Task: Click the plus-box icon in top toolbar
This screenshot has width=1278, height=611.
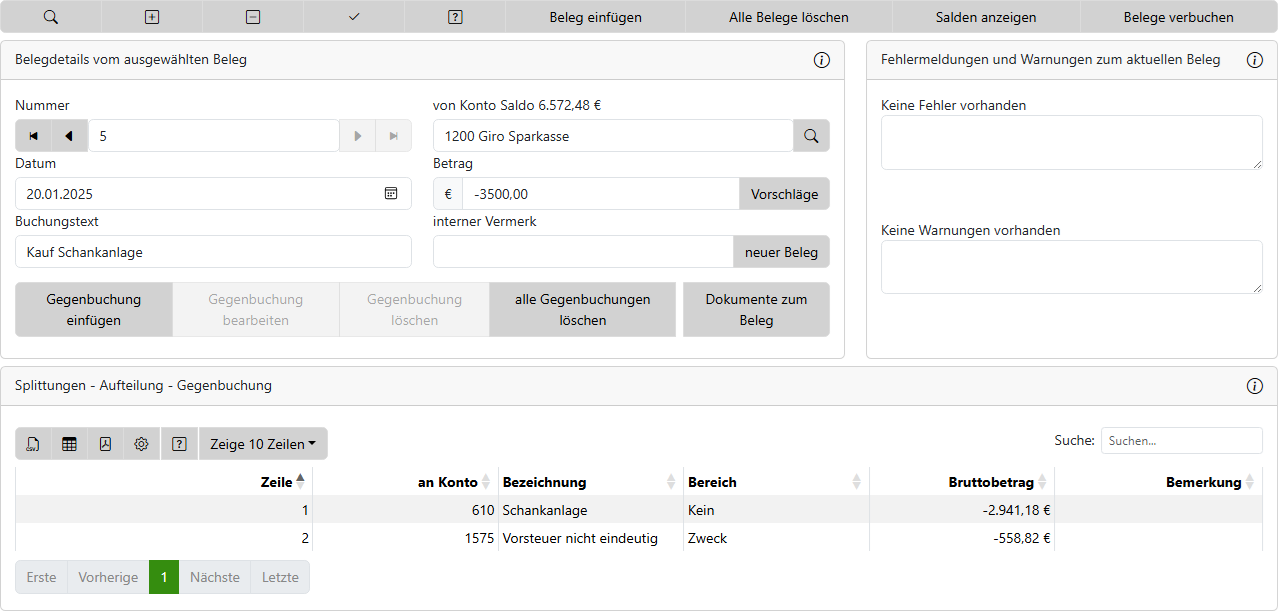Action: [x=152, y=17]
